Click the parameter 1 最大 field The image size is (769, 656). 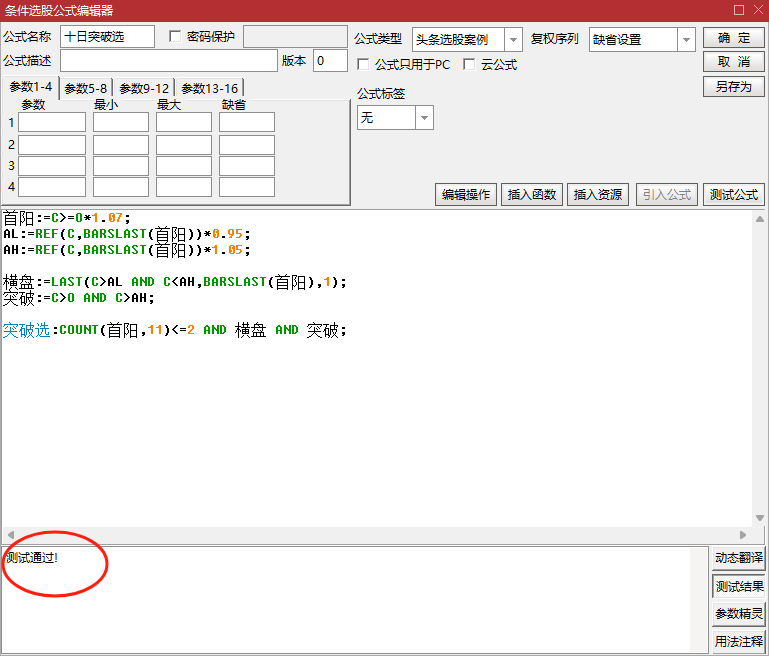184,122
